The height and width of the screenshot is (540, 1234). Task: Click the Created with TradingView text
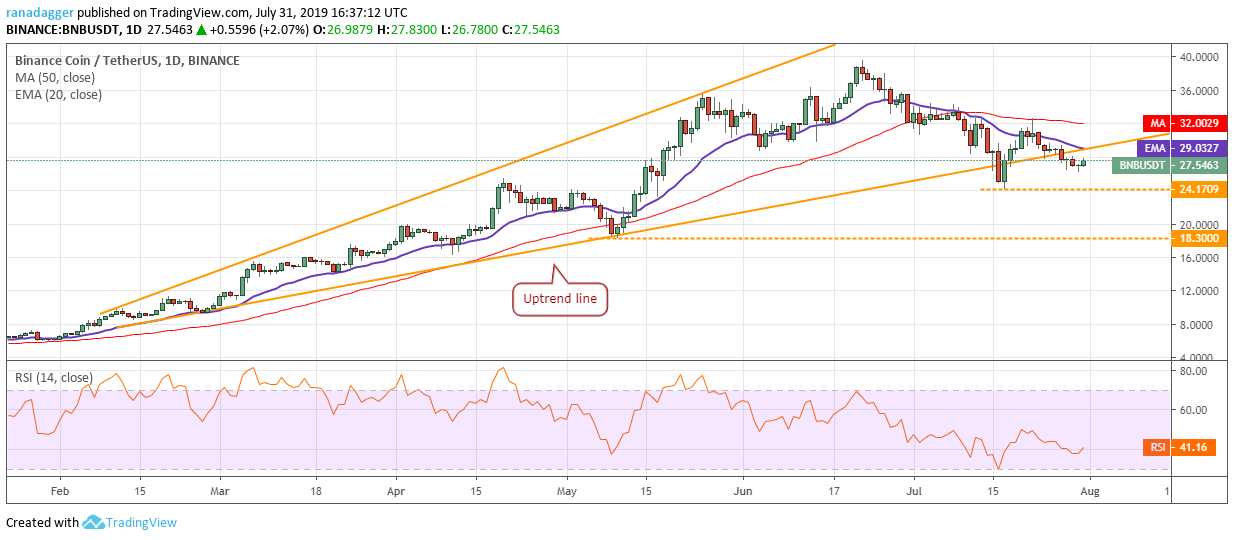click(x=92, y=522)
